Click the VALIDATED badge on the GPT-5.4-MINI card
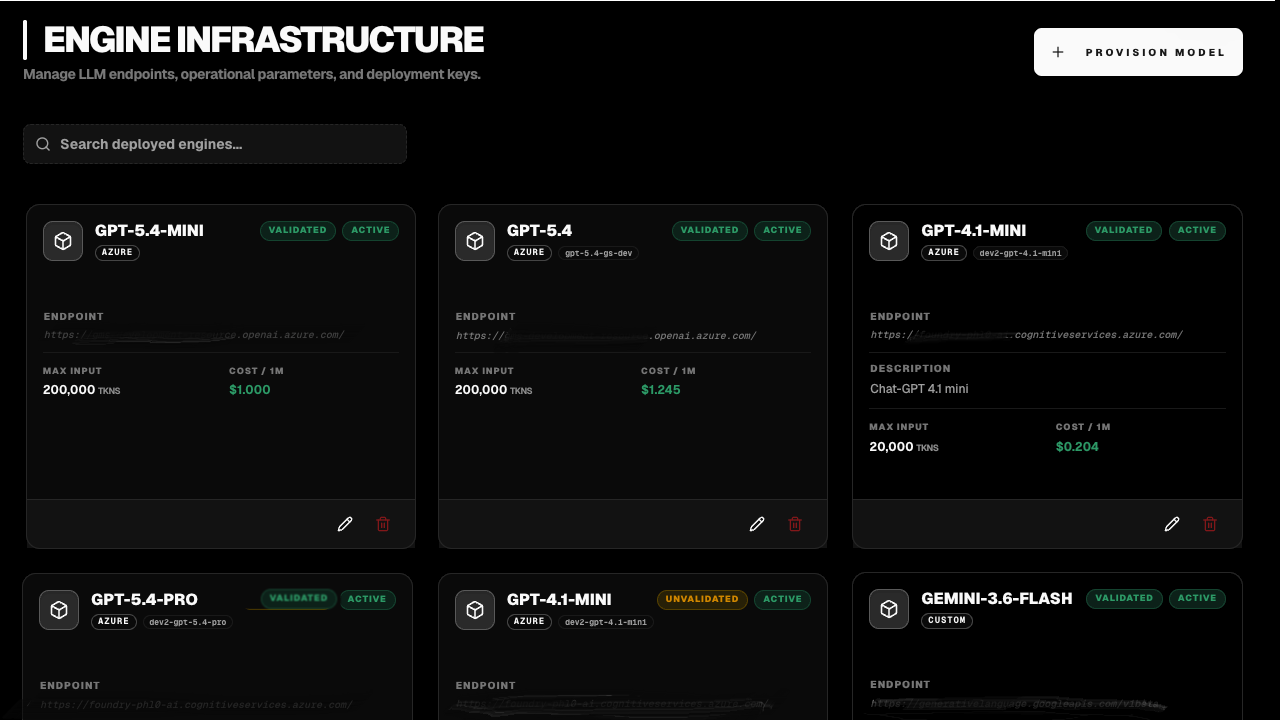The width and height of the screenshot is (1280, 720). coord(298,230)
